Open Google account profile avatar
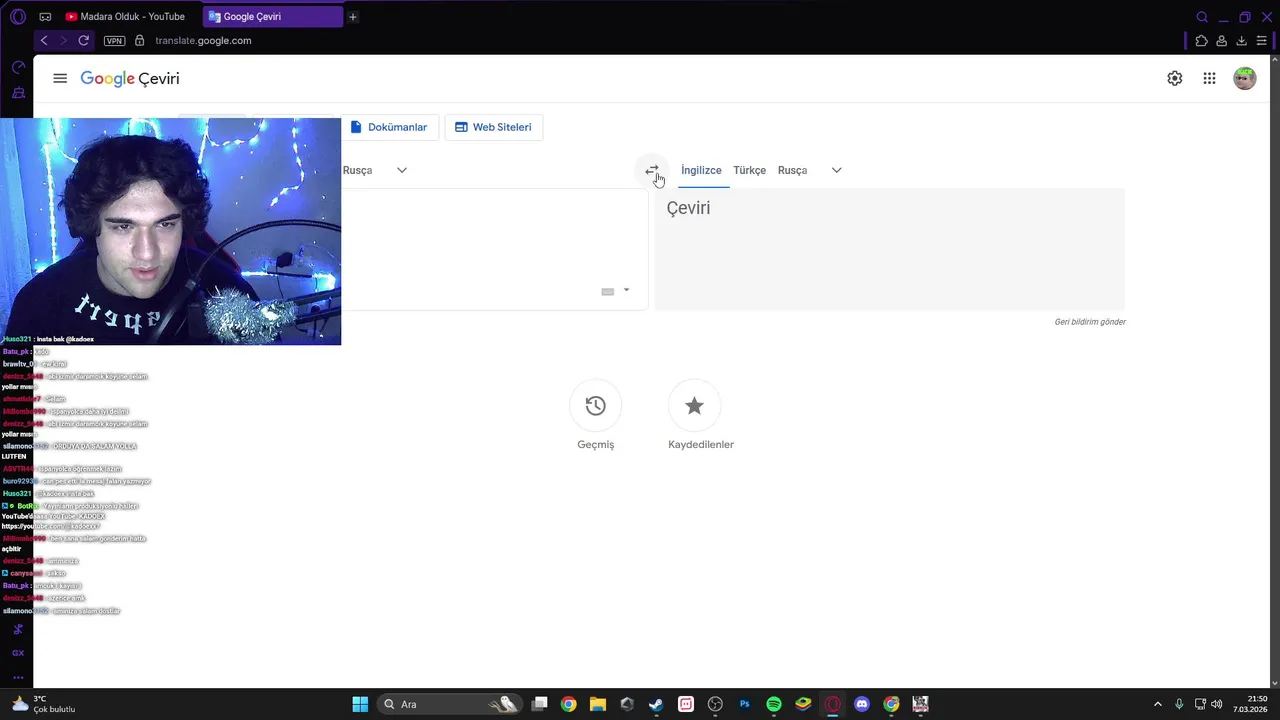 pos(1245,78)
